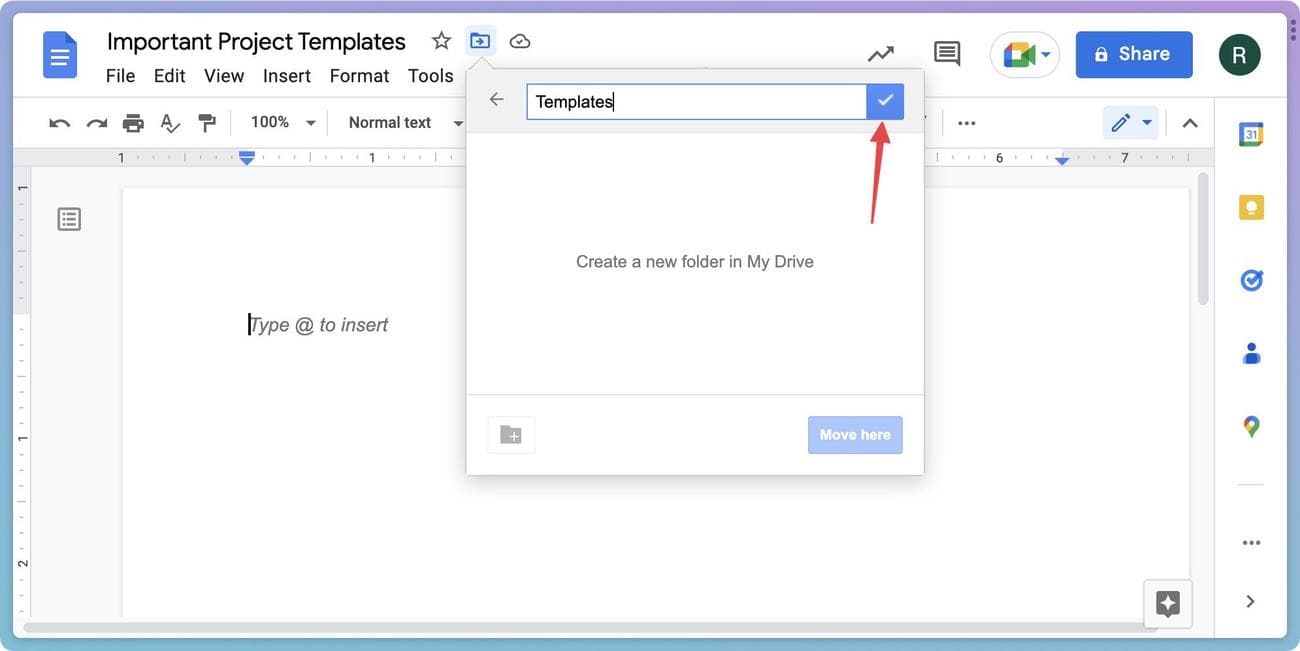Open Google Tasks in side panel
The height and width of the screenshot is (651, 1300).
[x=1251, y=281]
